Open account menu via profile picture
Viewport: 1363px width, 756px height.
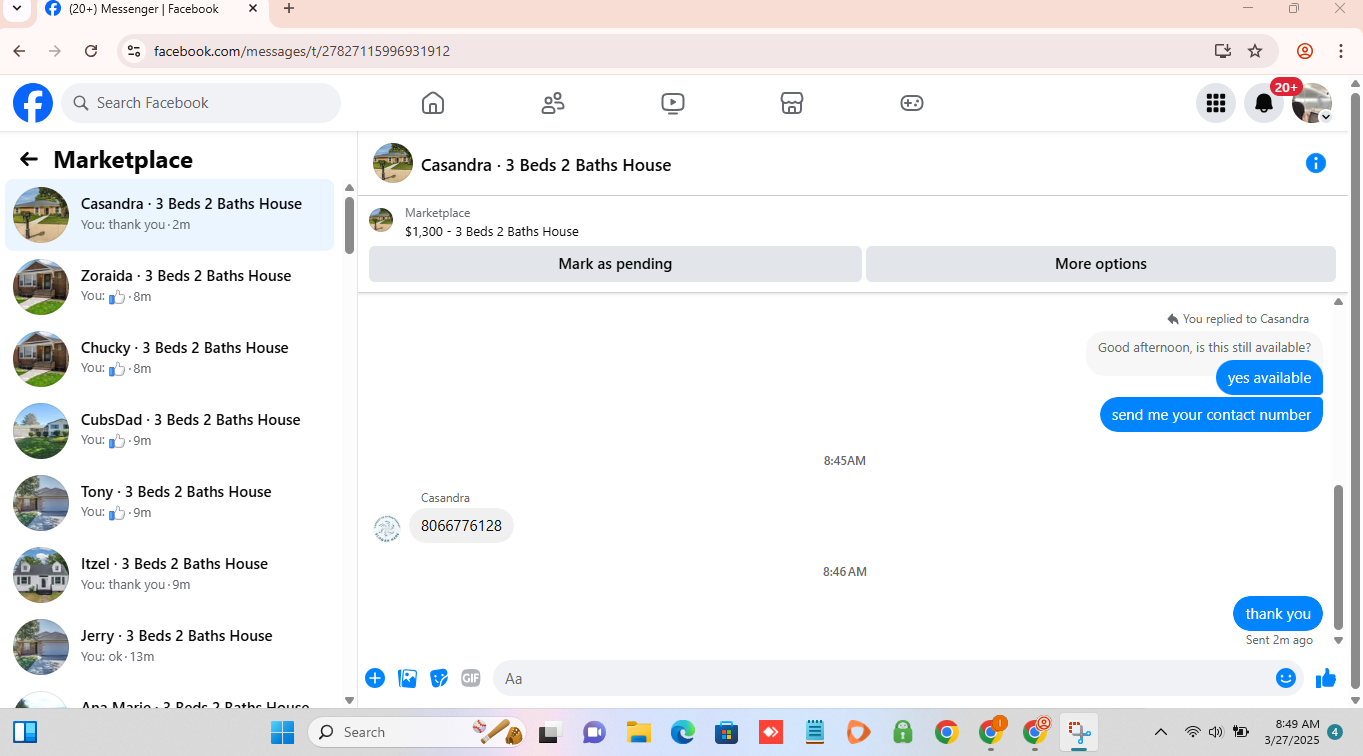[x=1312, y=103]
